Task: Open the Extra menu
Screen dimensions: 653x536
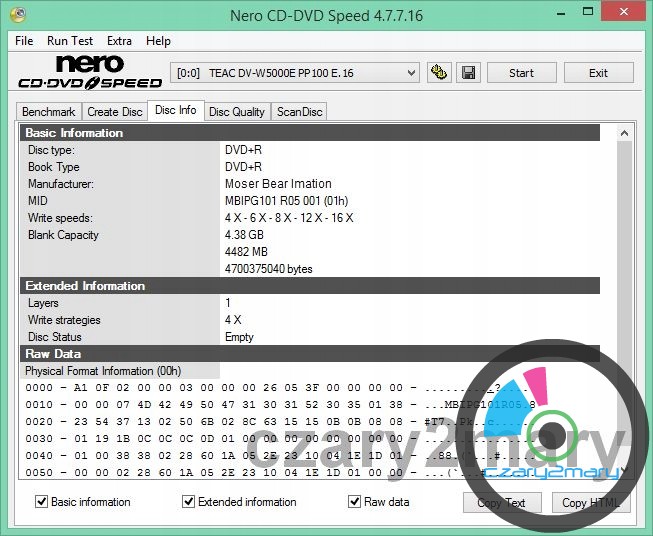Action: click(119, 41)
